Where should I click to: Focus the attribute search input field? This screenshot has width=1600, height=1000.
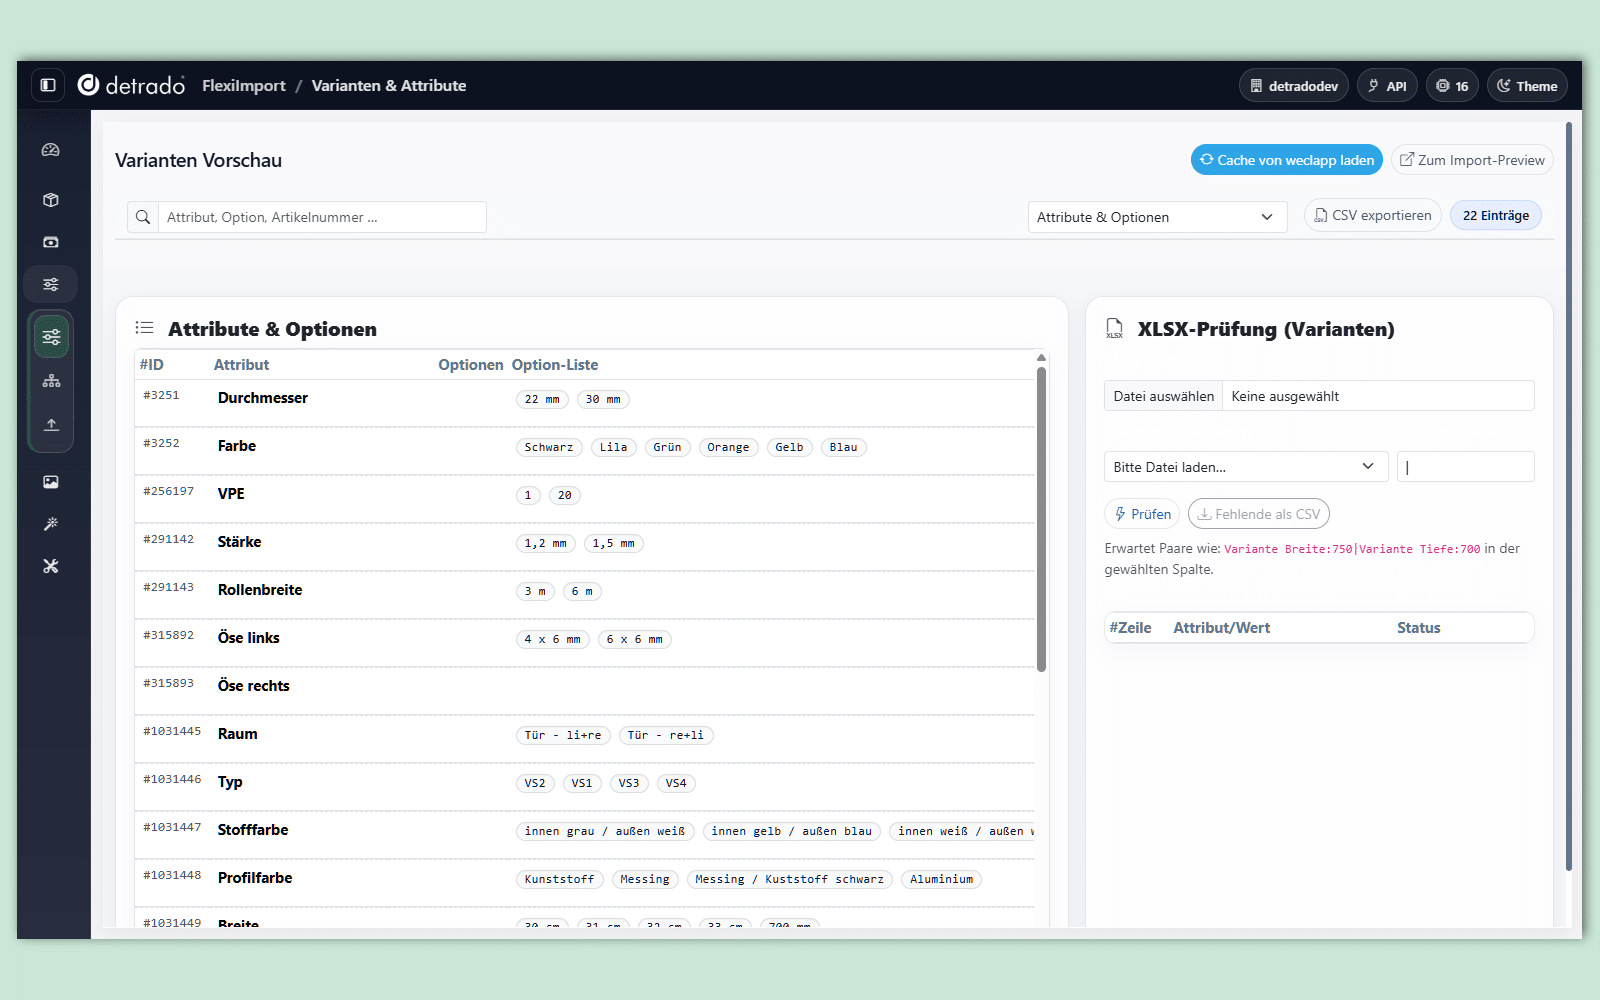pos(320,217)
